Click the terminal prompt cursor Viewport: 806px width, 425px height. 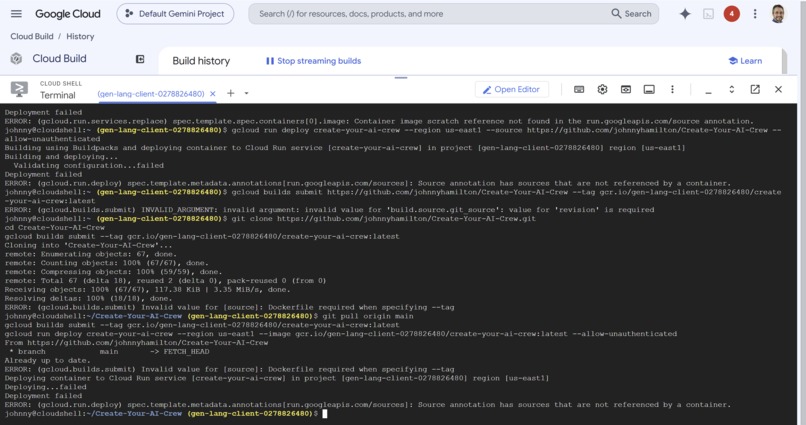[x=324, y=414]
